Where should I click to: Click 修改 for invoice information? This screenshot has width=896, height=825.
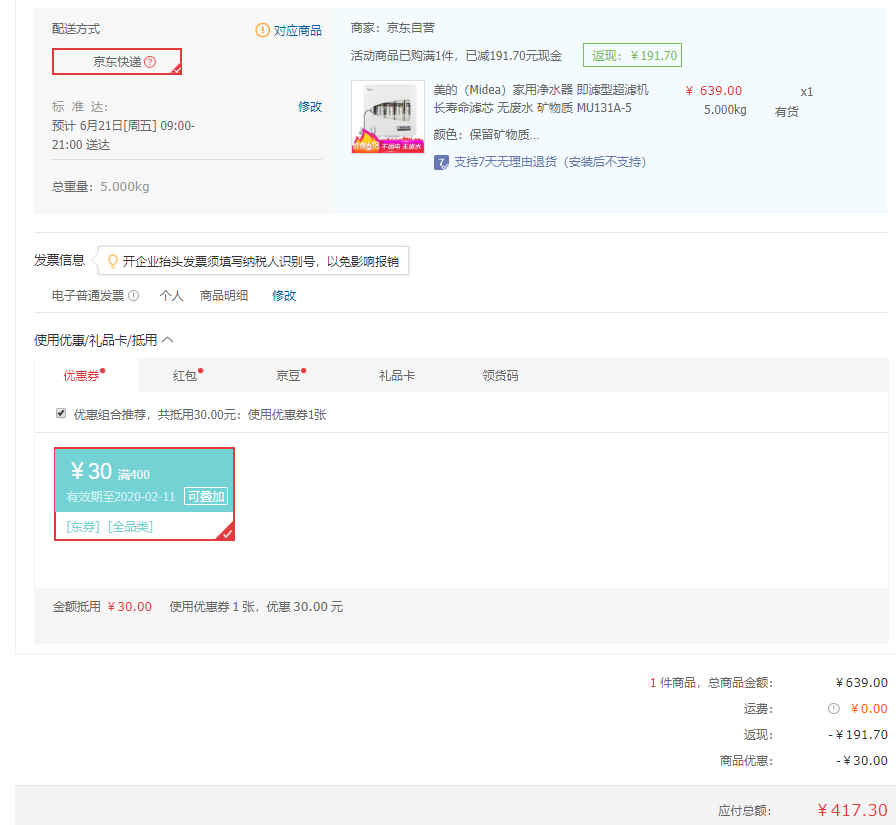click(x=284, y=295)
